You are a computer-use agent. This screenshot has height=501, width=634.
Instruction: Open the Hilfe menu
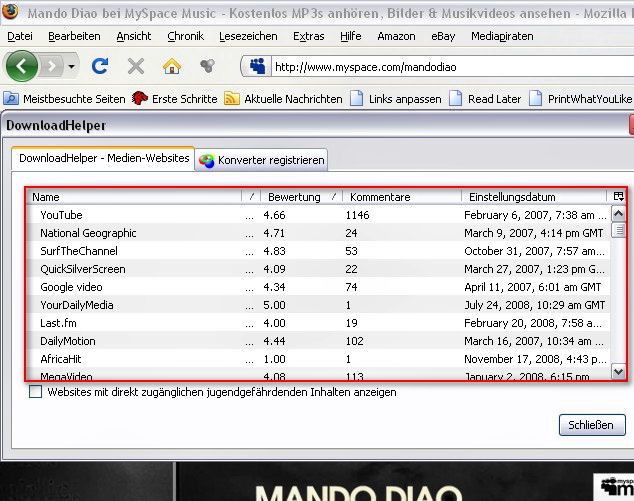click(x=351, y=36)
